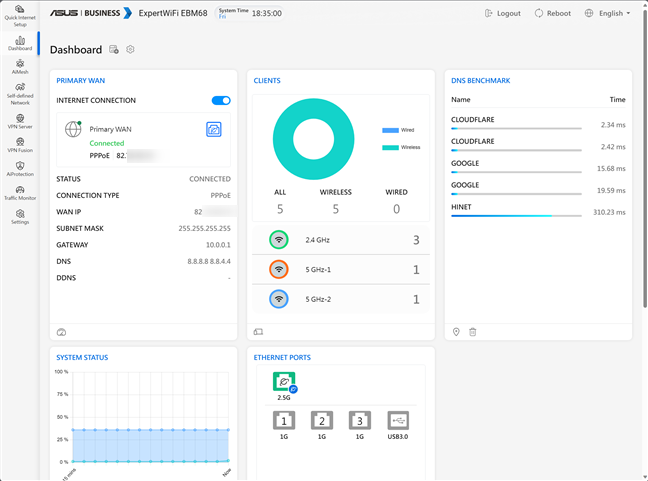Image resolution: width=648 pixels, height=481 pixels.
Task: Click the Time column header in DNS Benchmark
Action: pos(617,100)
